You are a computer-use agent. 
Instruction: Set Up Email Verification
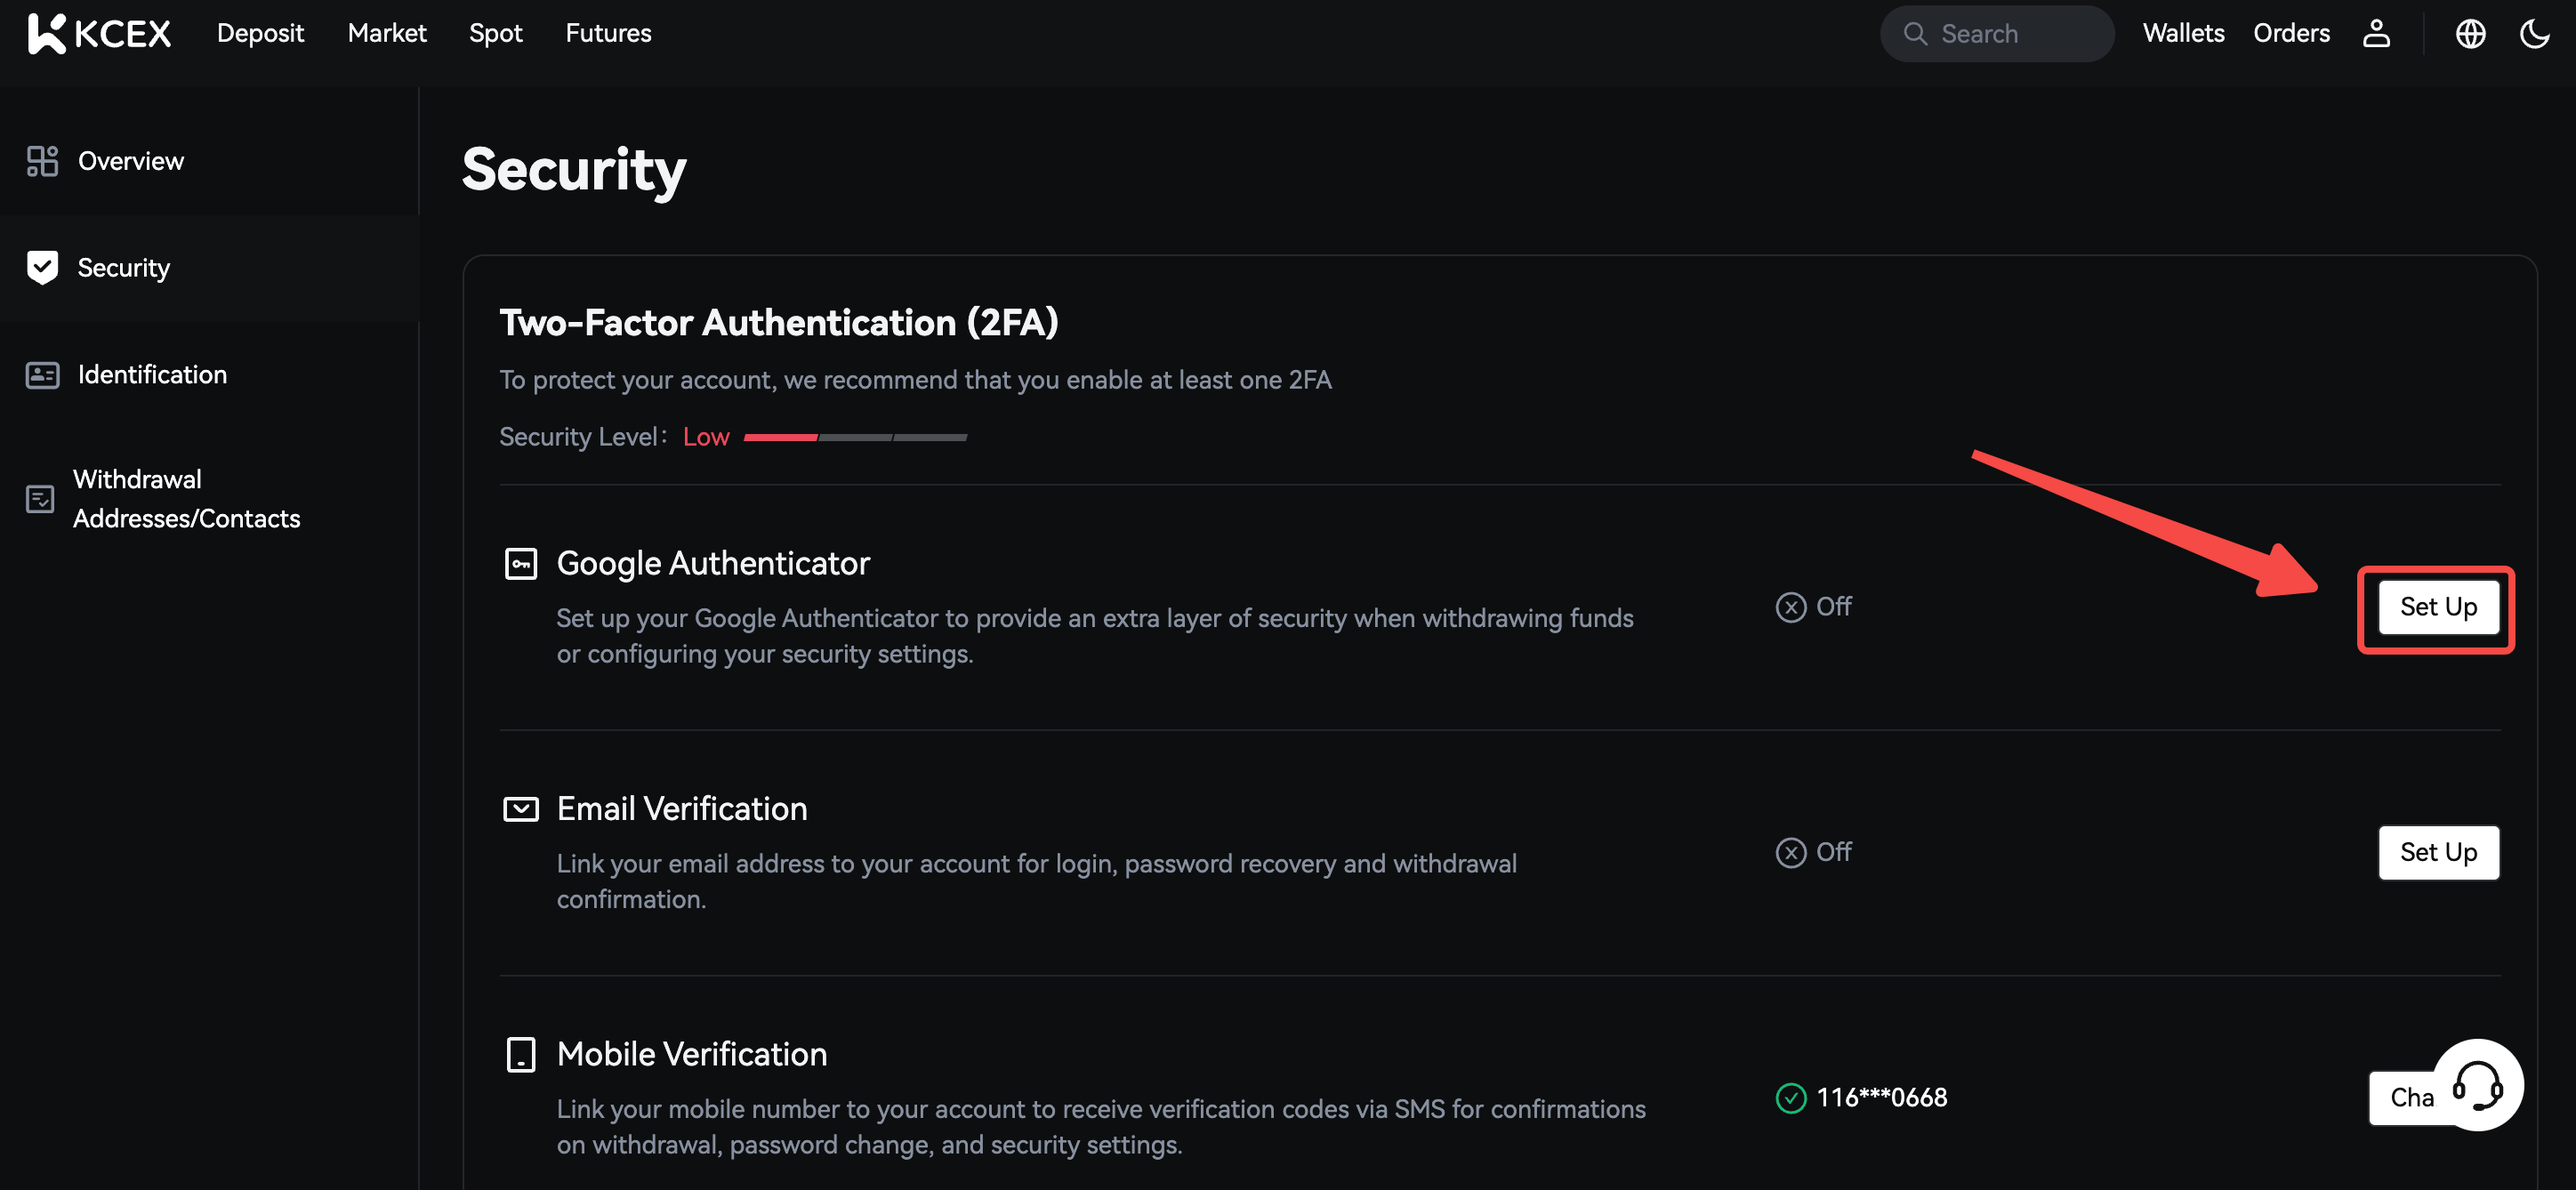[2437, 852]
